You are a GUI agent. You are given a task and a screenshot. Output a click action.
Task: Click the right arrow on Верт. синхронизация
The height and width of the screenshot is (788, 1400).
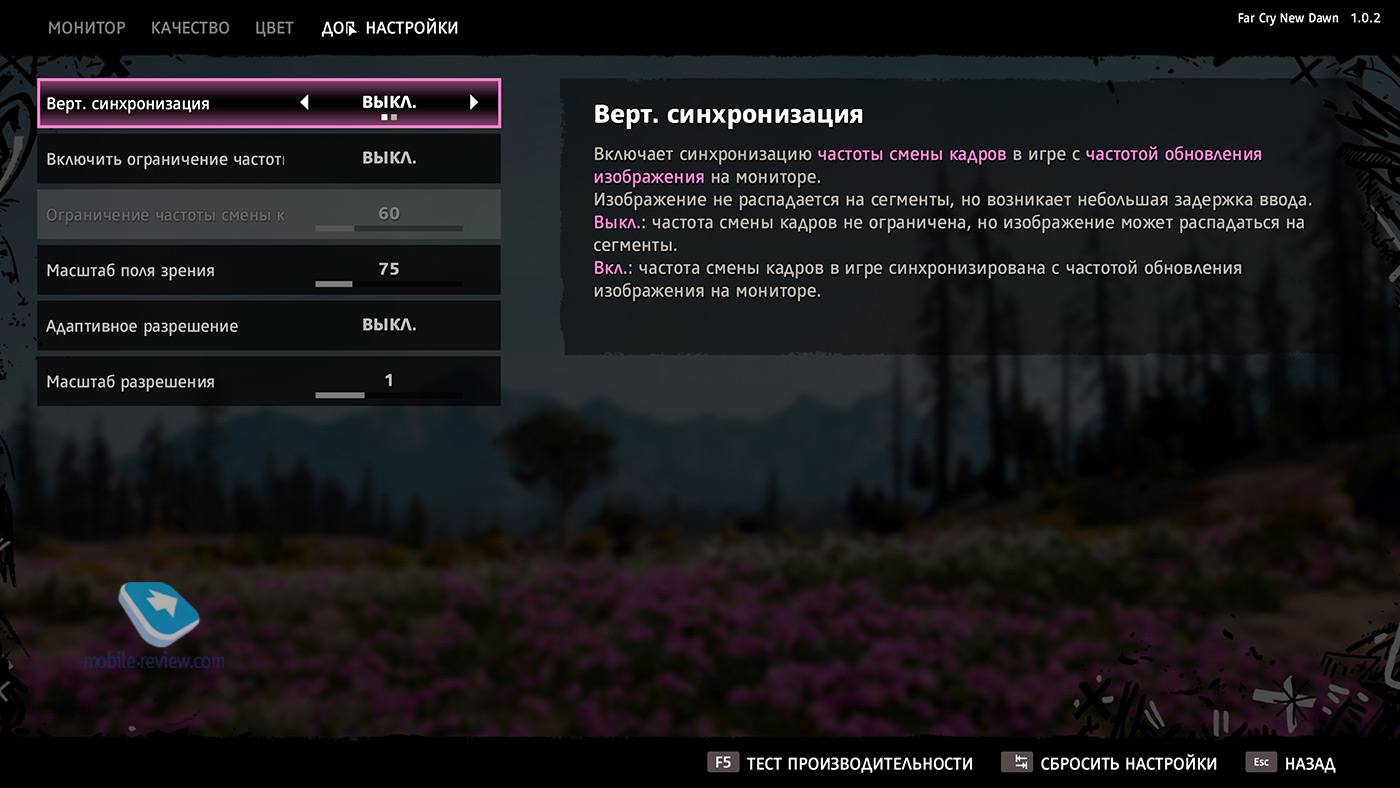pos(474,102)
